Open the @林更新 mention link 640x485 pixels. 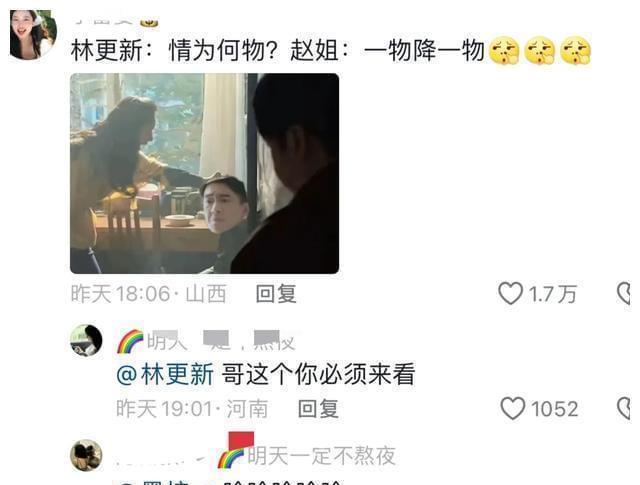point(165,374)
